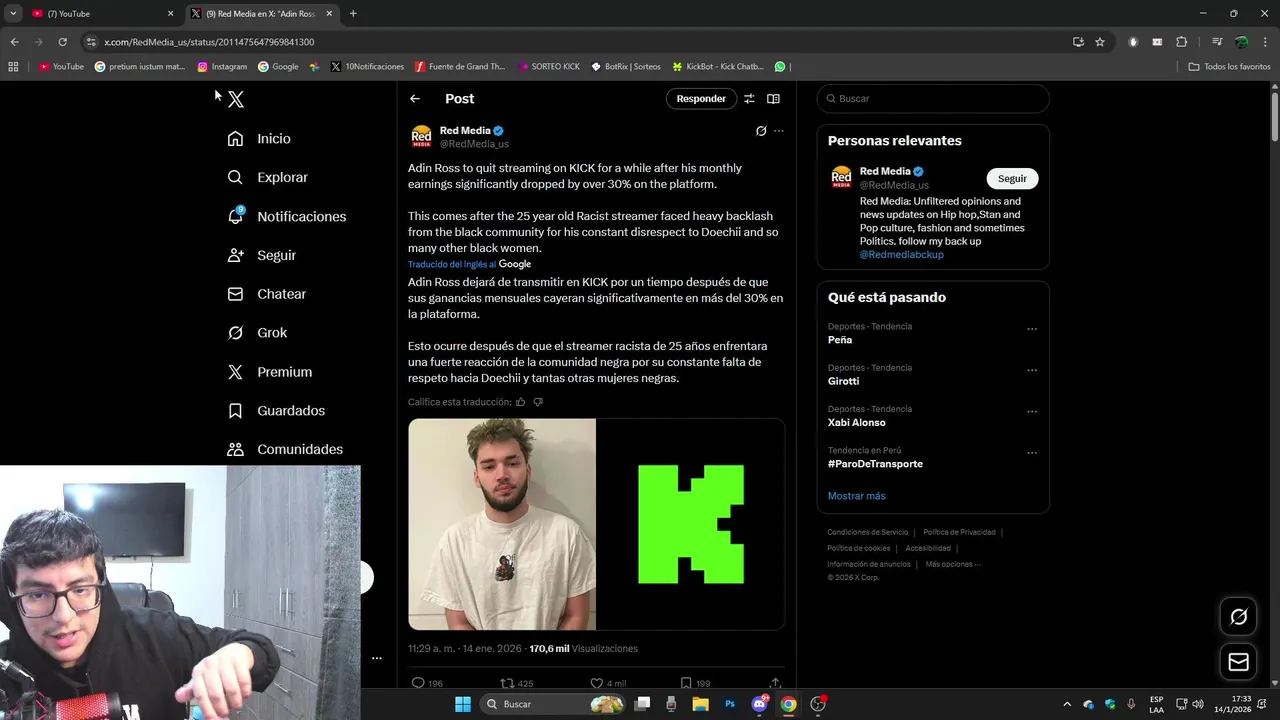Show hidden system tray icons

tap(1067, 704)
